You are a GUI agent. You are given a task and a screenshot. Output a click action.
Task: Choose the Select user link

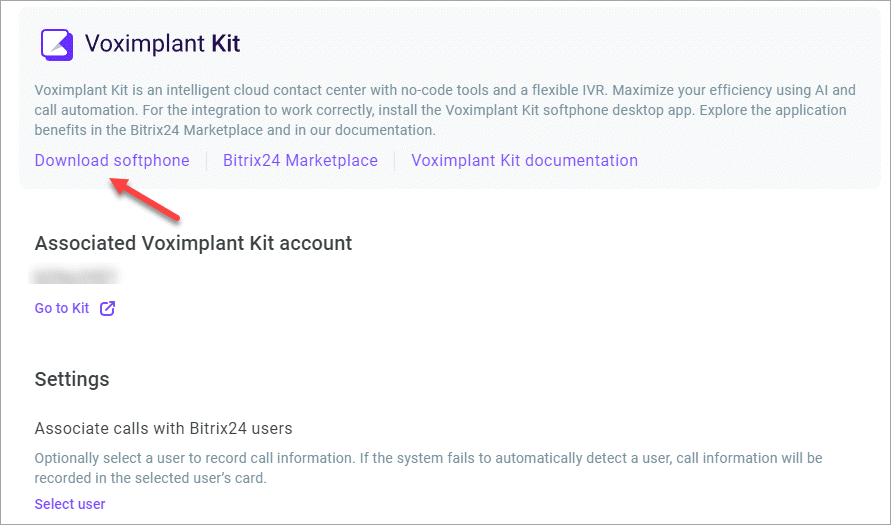click(x=70, y=504)
